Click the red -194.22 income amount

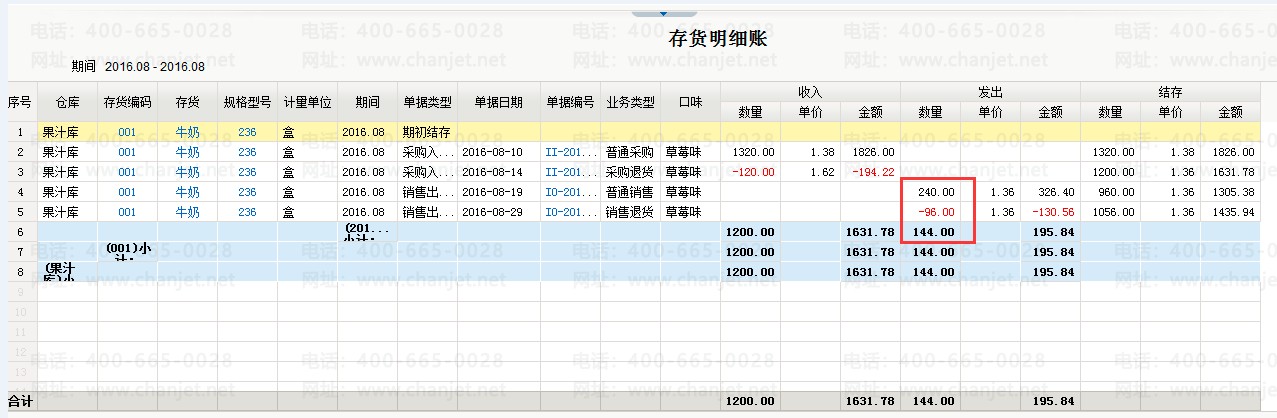(x=875, y=172)
